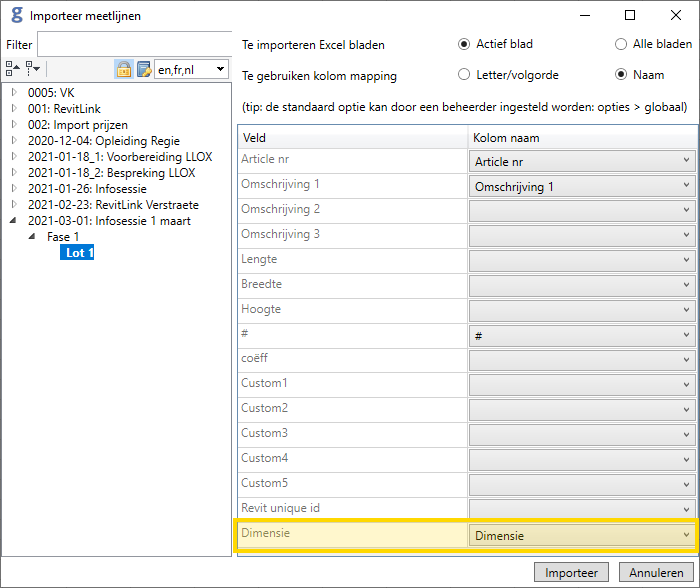Expand the 001: RevitLink node
The width and height of the screenshot is (700, 588).
click(14, 108)
